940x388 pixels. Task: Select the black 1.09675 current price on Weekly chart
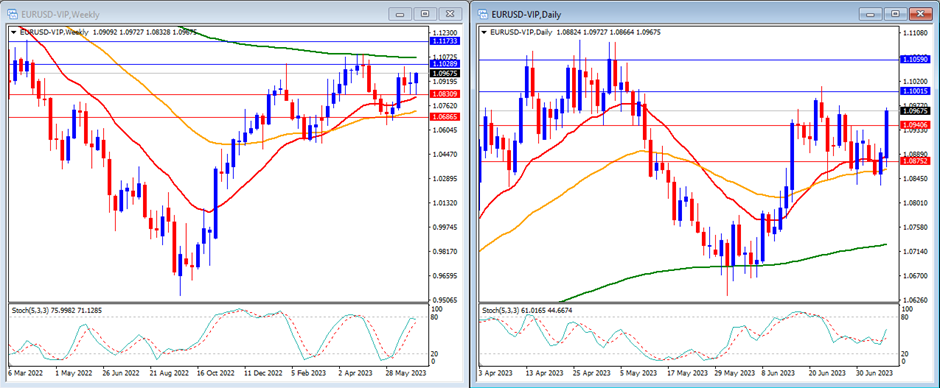click(444, 73)
